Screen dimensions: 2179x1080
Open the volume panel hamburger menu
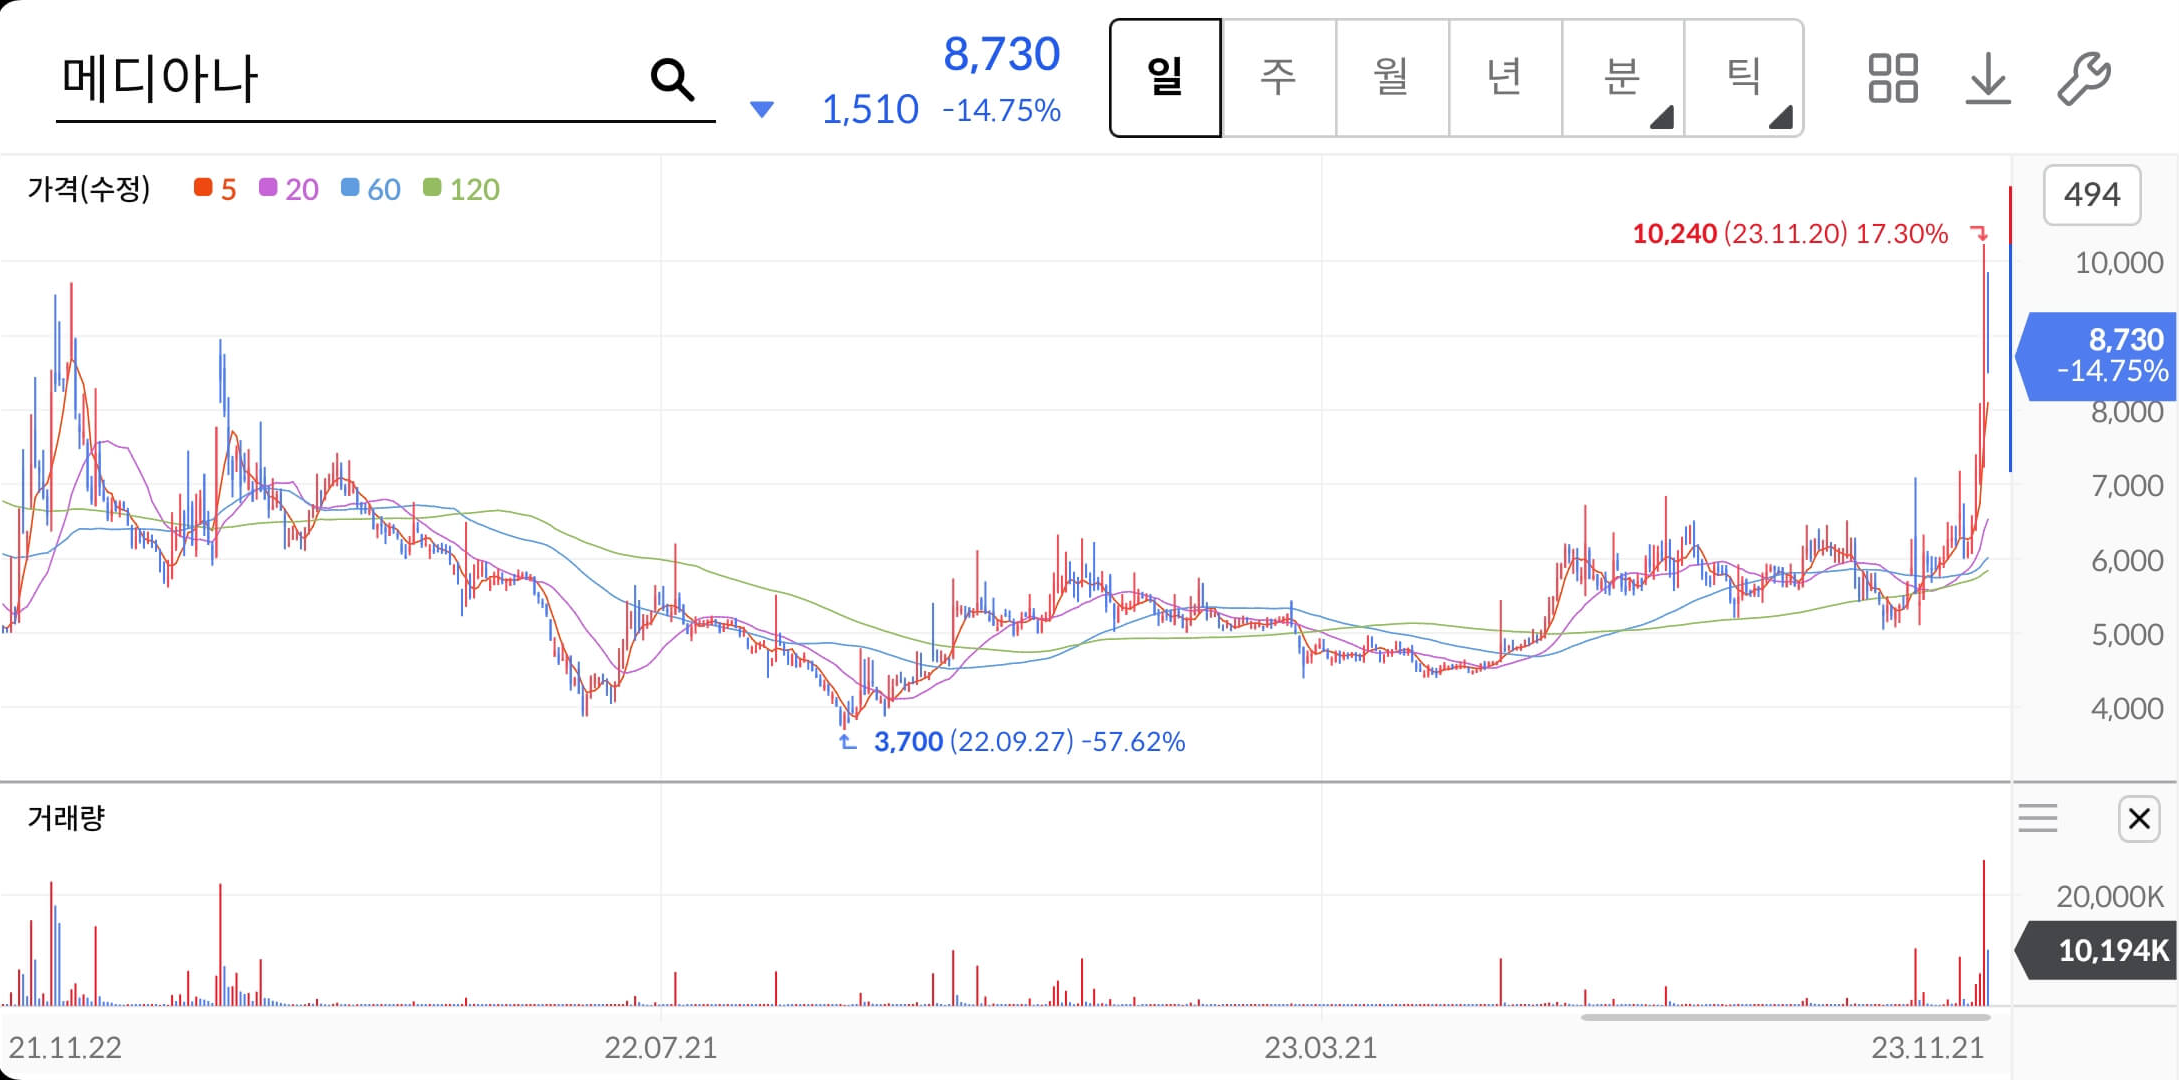[x=2037, y=819]
